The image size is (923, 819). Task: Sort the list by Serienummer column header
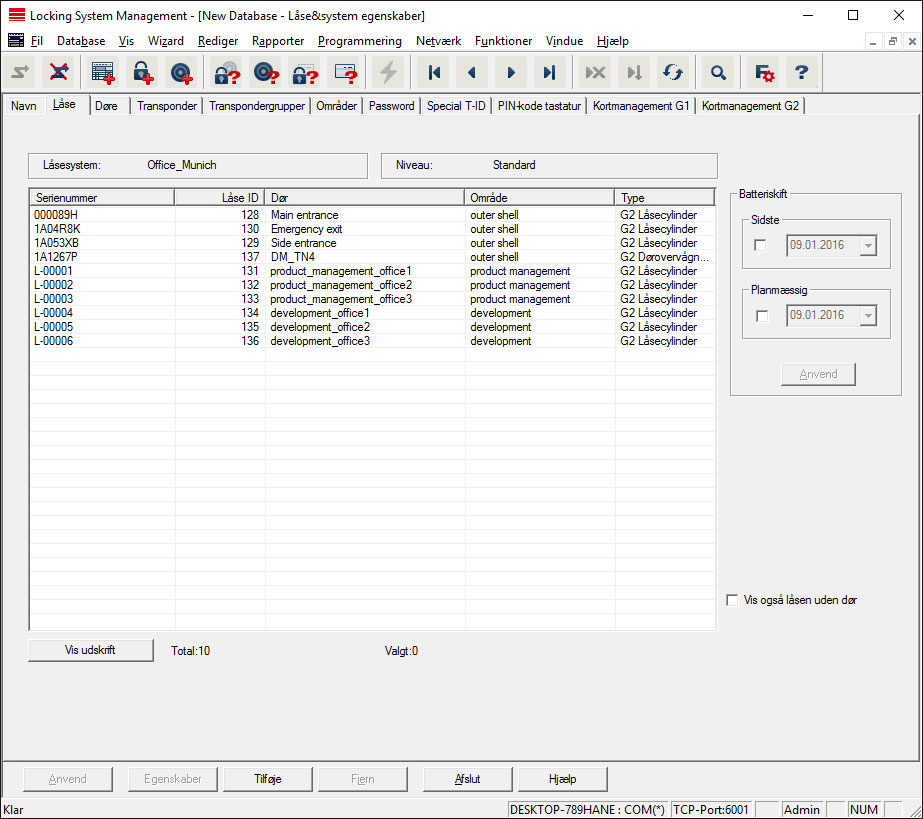point(102,198)
